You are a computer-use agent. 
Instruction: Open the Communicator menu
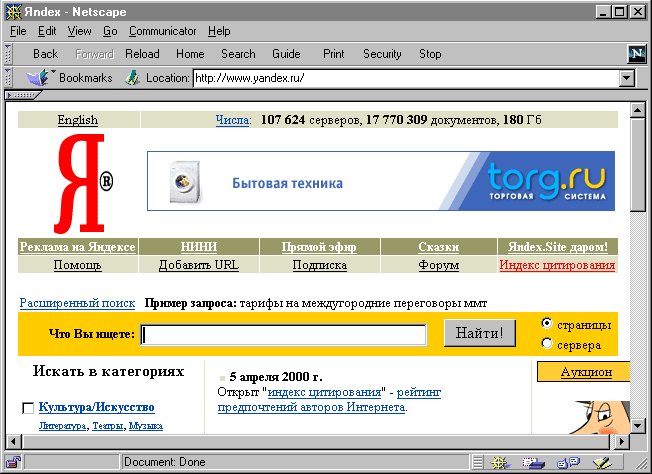pos(162,31)
